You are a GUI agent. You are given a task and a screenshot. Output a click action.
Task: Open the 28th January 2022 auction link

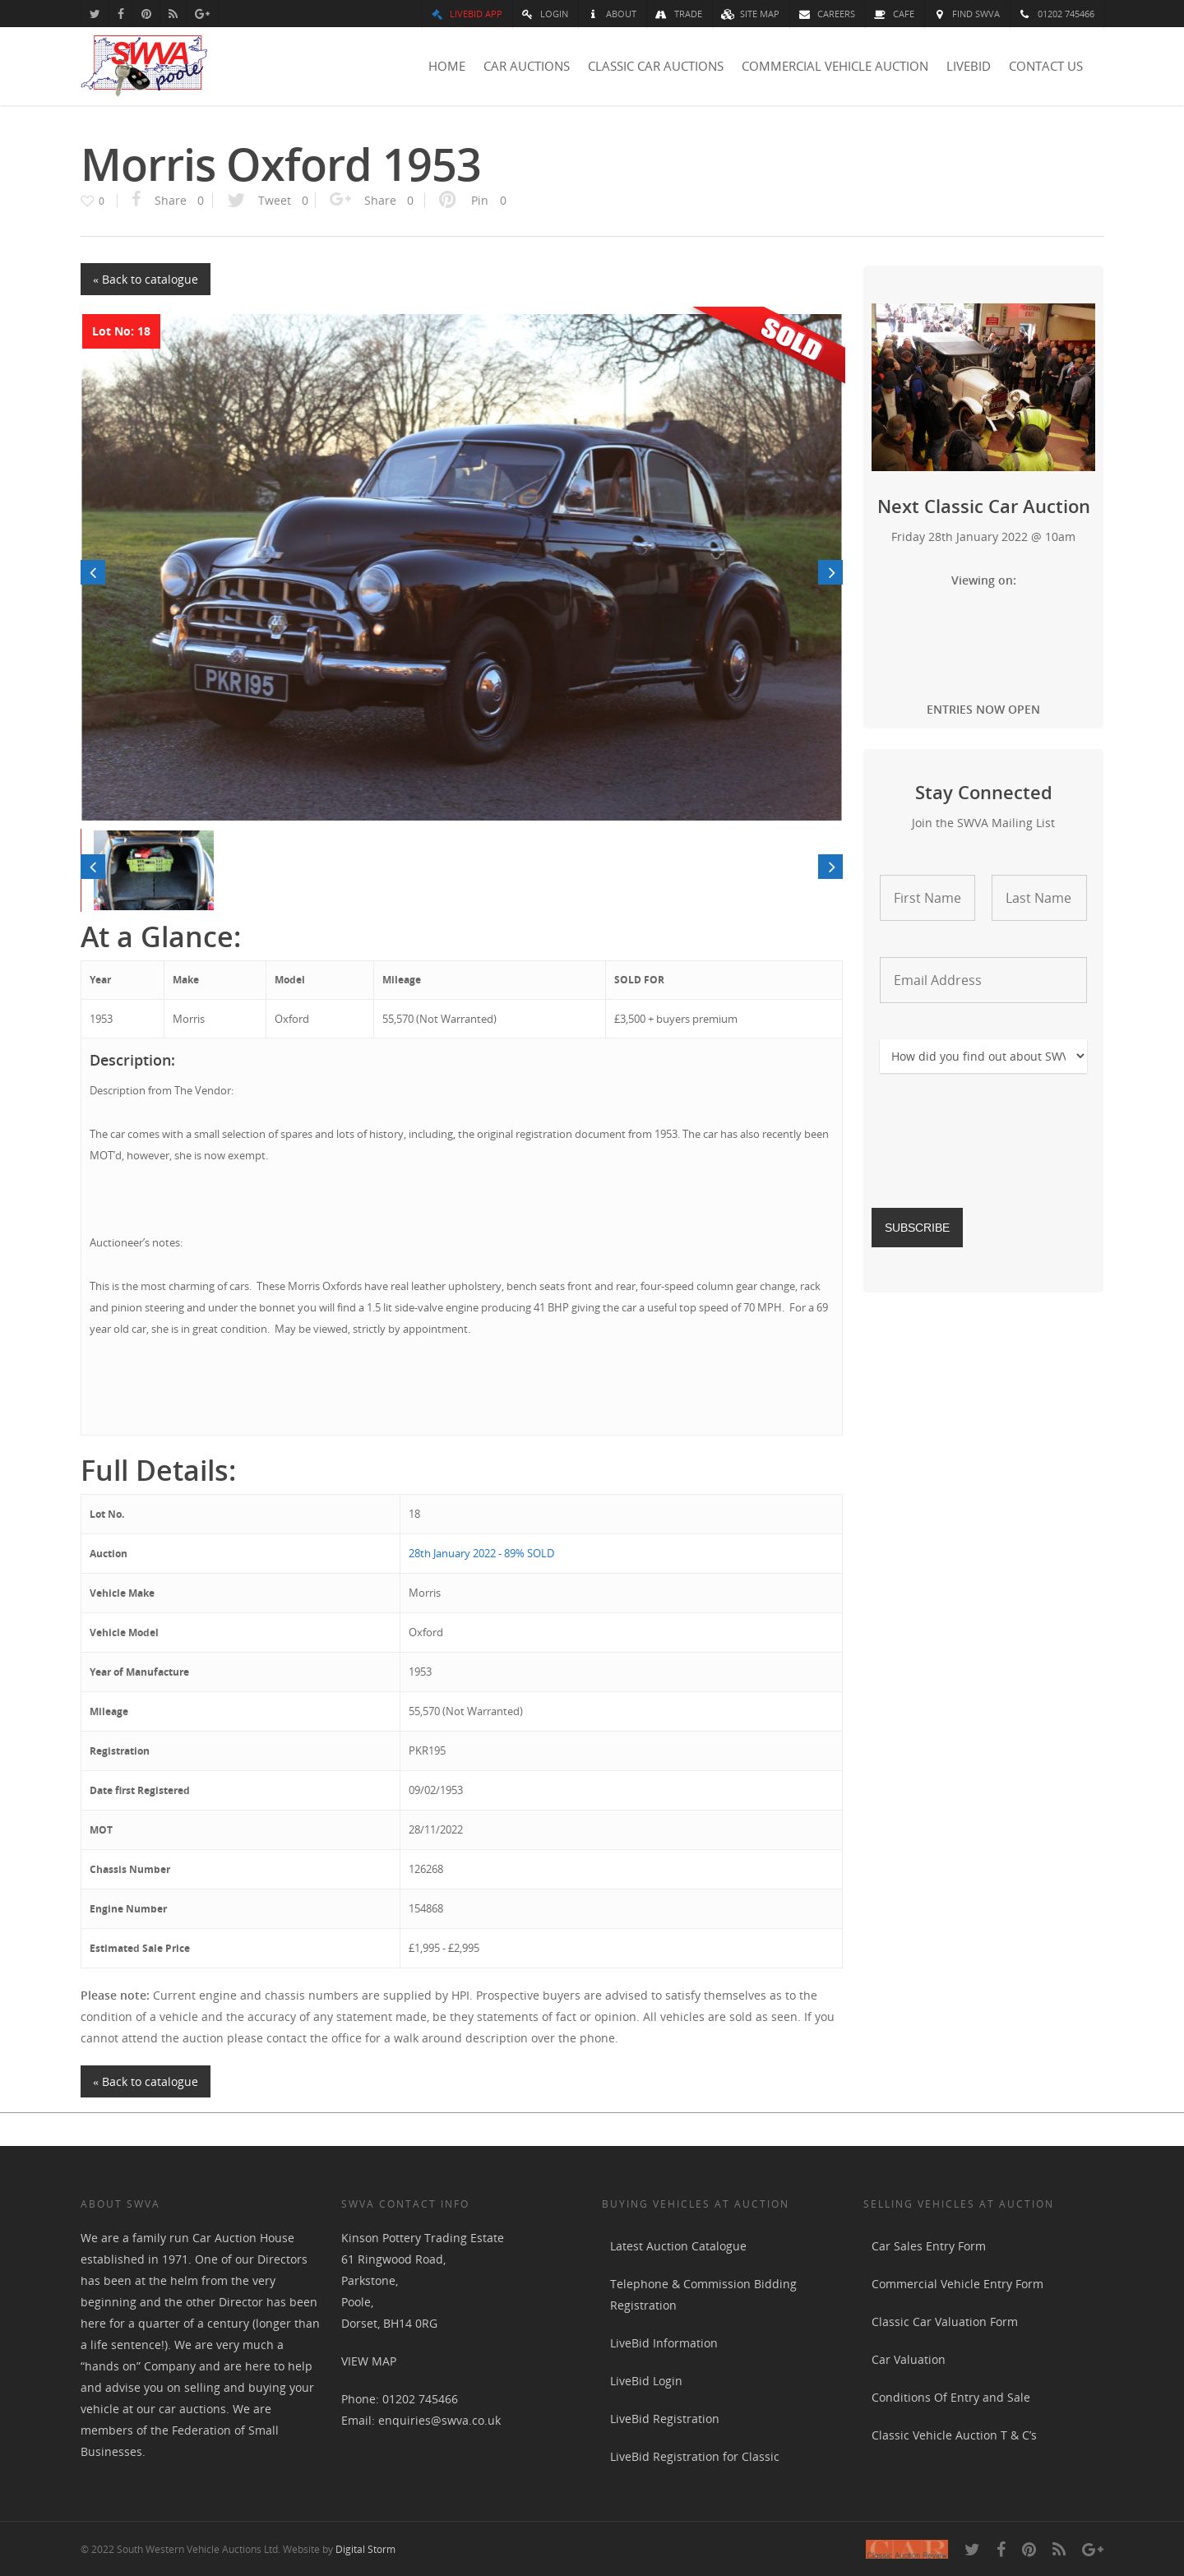coord(481,1553)
